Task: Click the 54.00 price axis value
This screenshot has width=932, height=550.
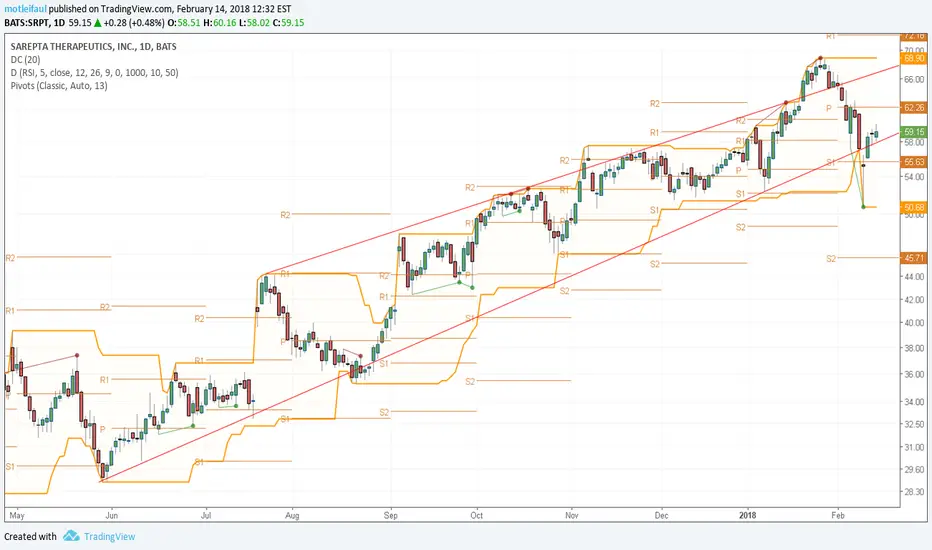Action: point(914,177)
